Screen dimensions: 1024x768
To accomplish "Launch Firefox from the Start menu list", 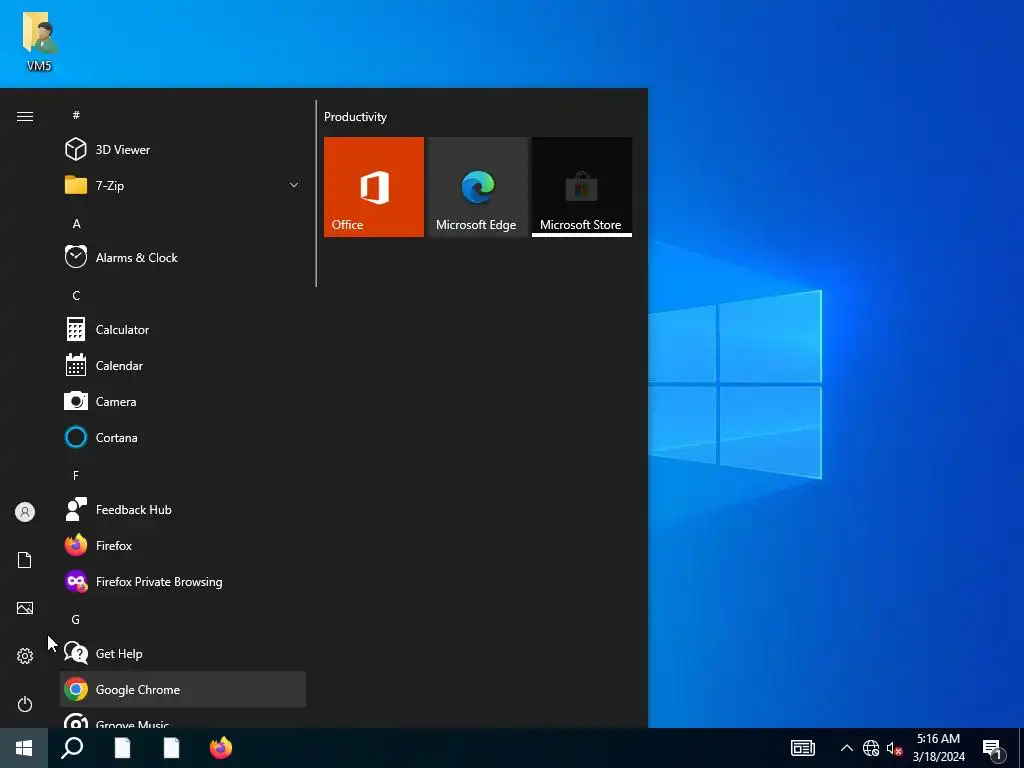I will pyautogui.click(x=183, y=545).
